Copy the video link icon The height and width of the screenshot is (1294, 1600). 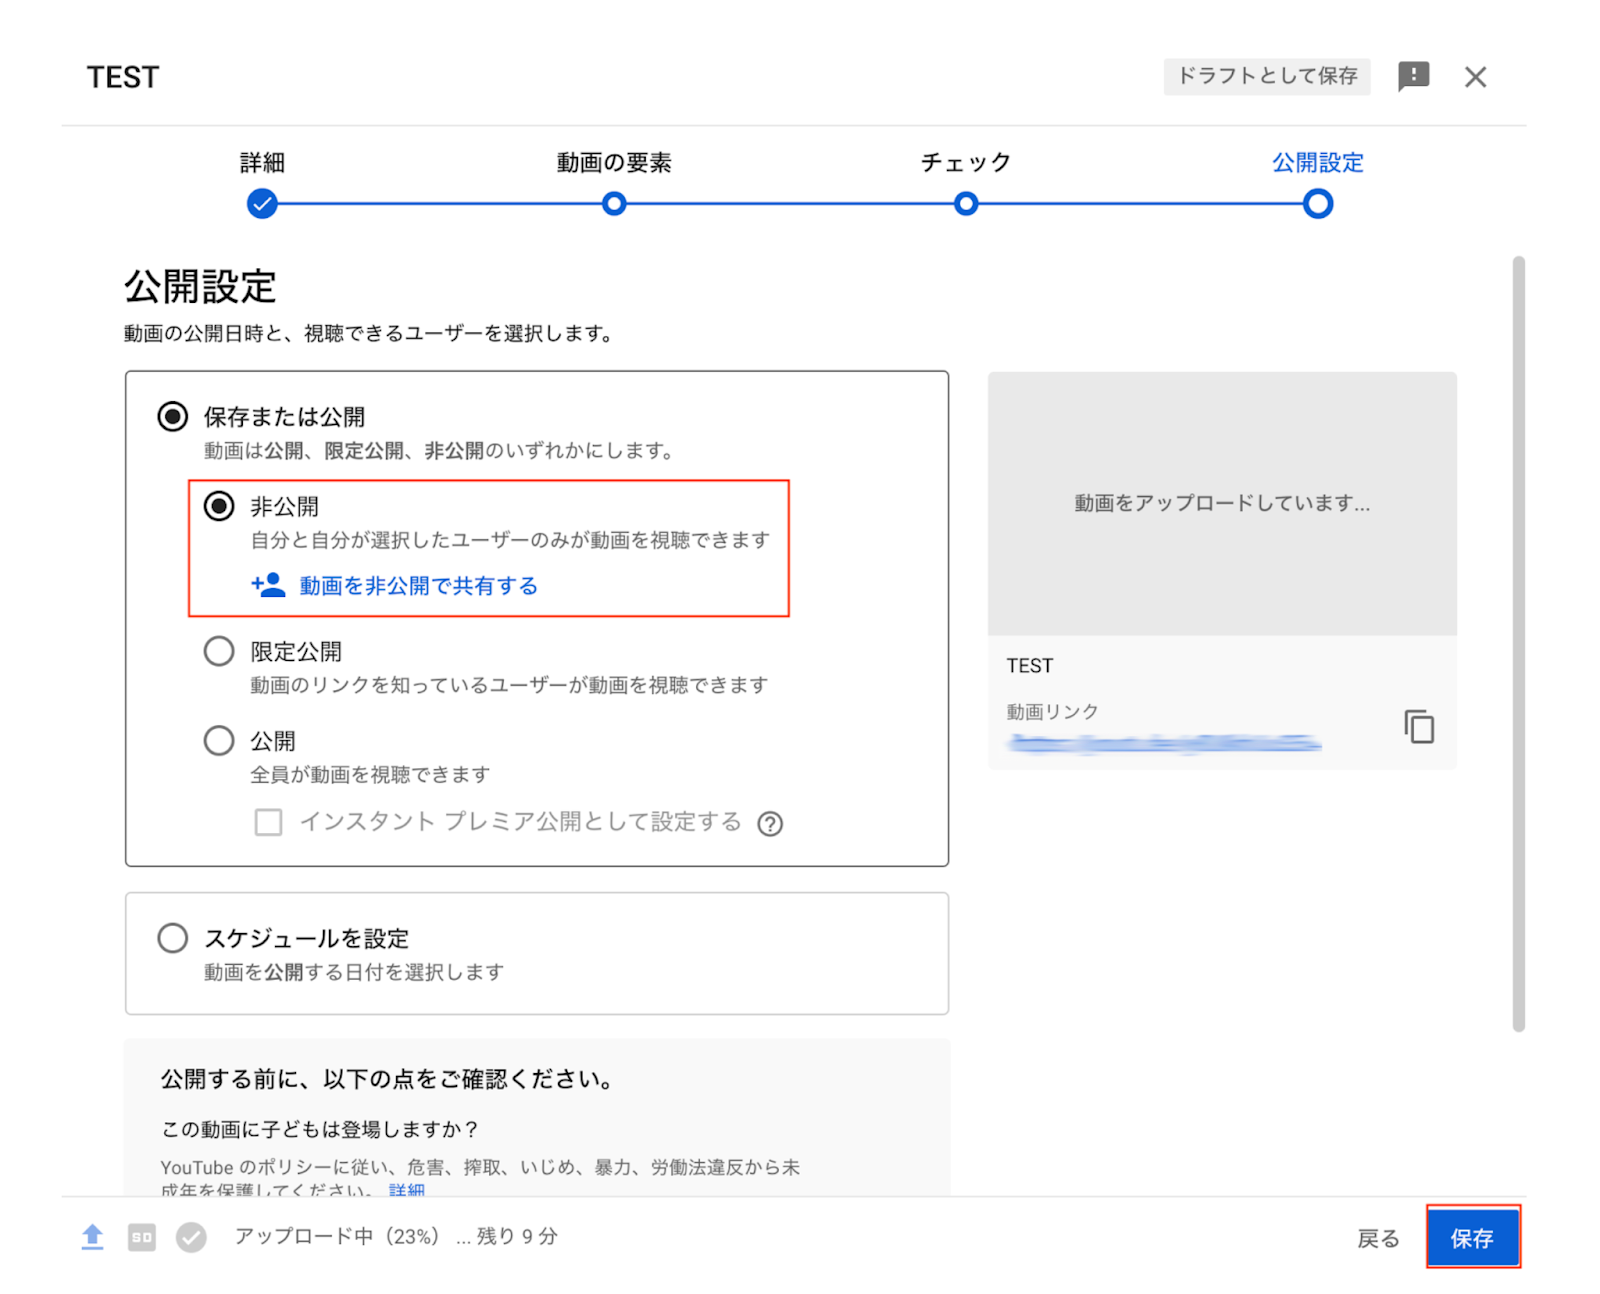(1418, 726)
